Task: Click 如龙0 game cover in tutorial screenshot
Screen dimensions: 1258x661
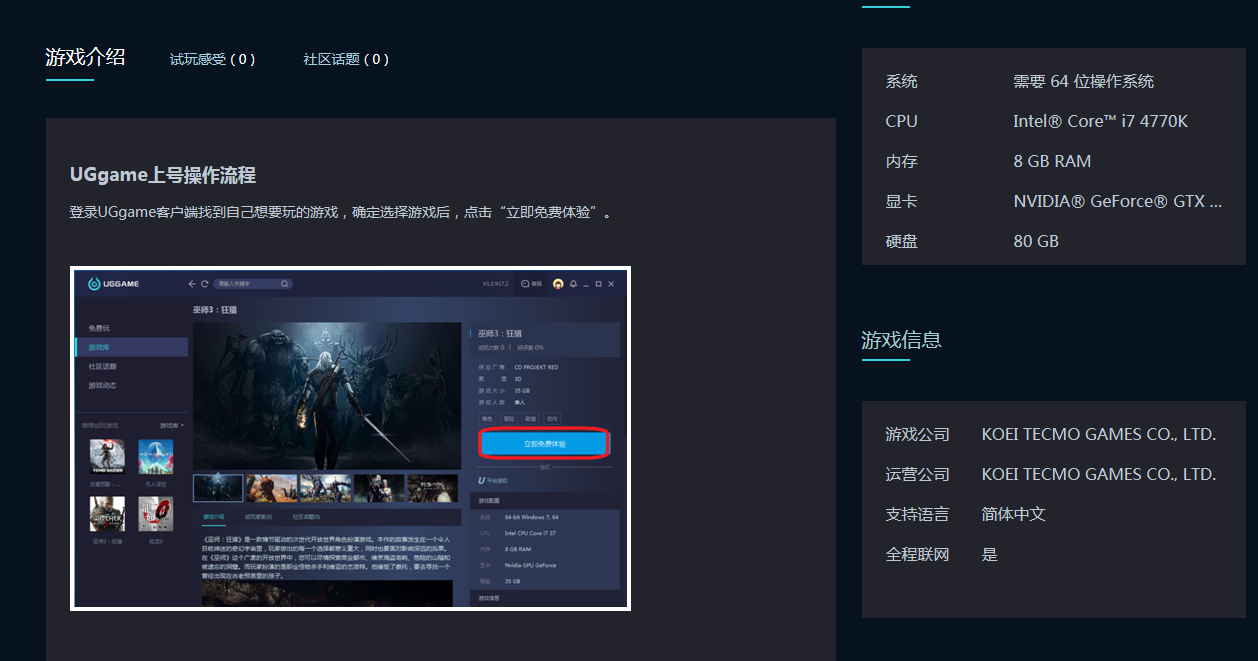Action: tap(155, 514)
